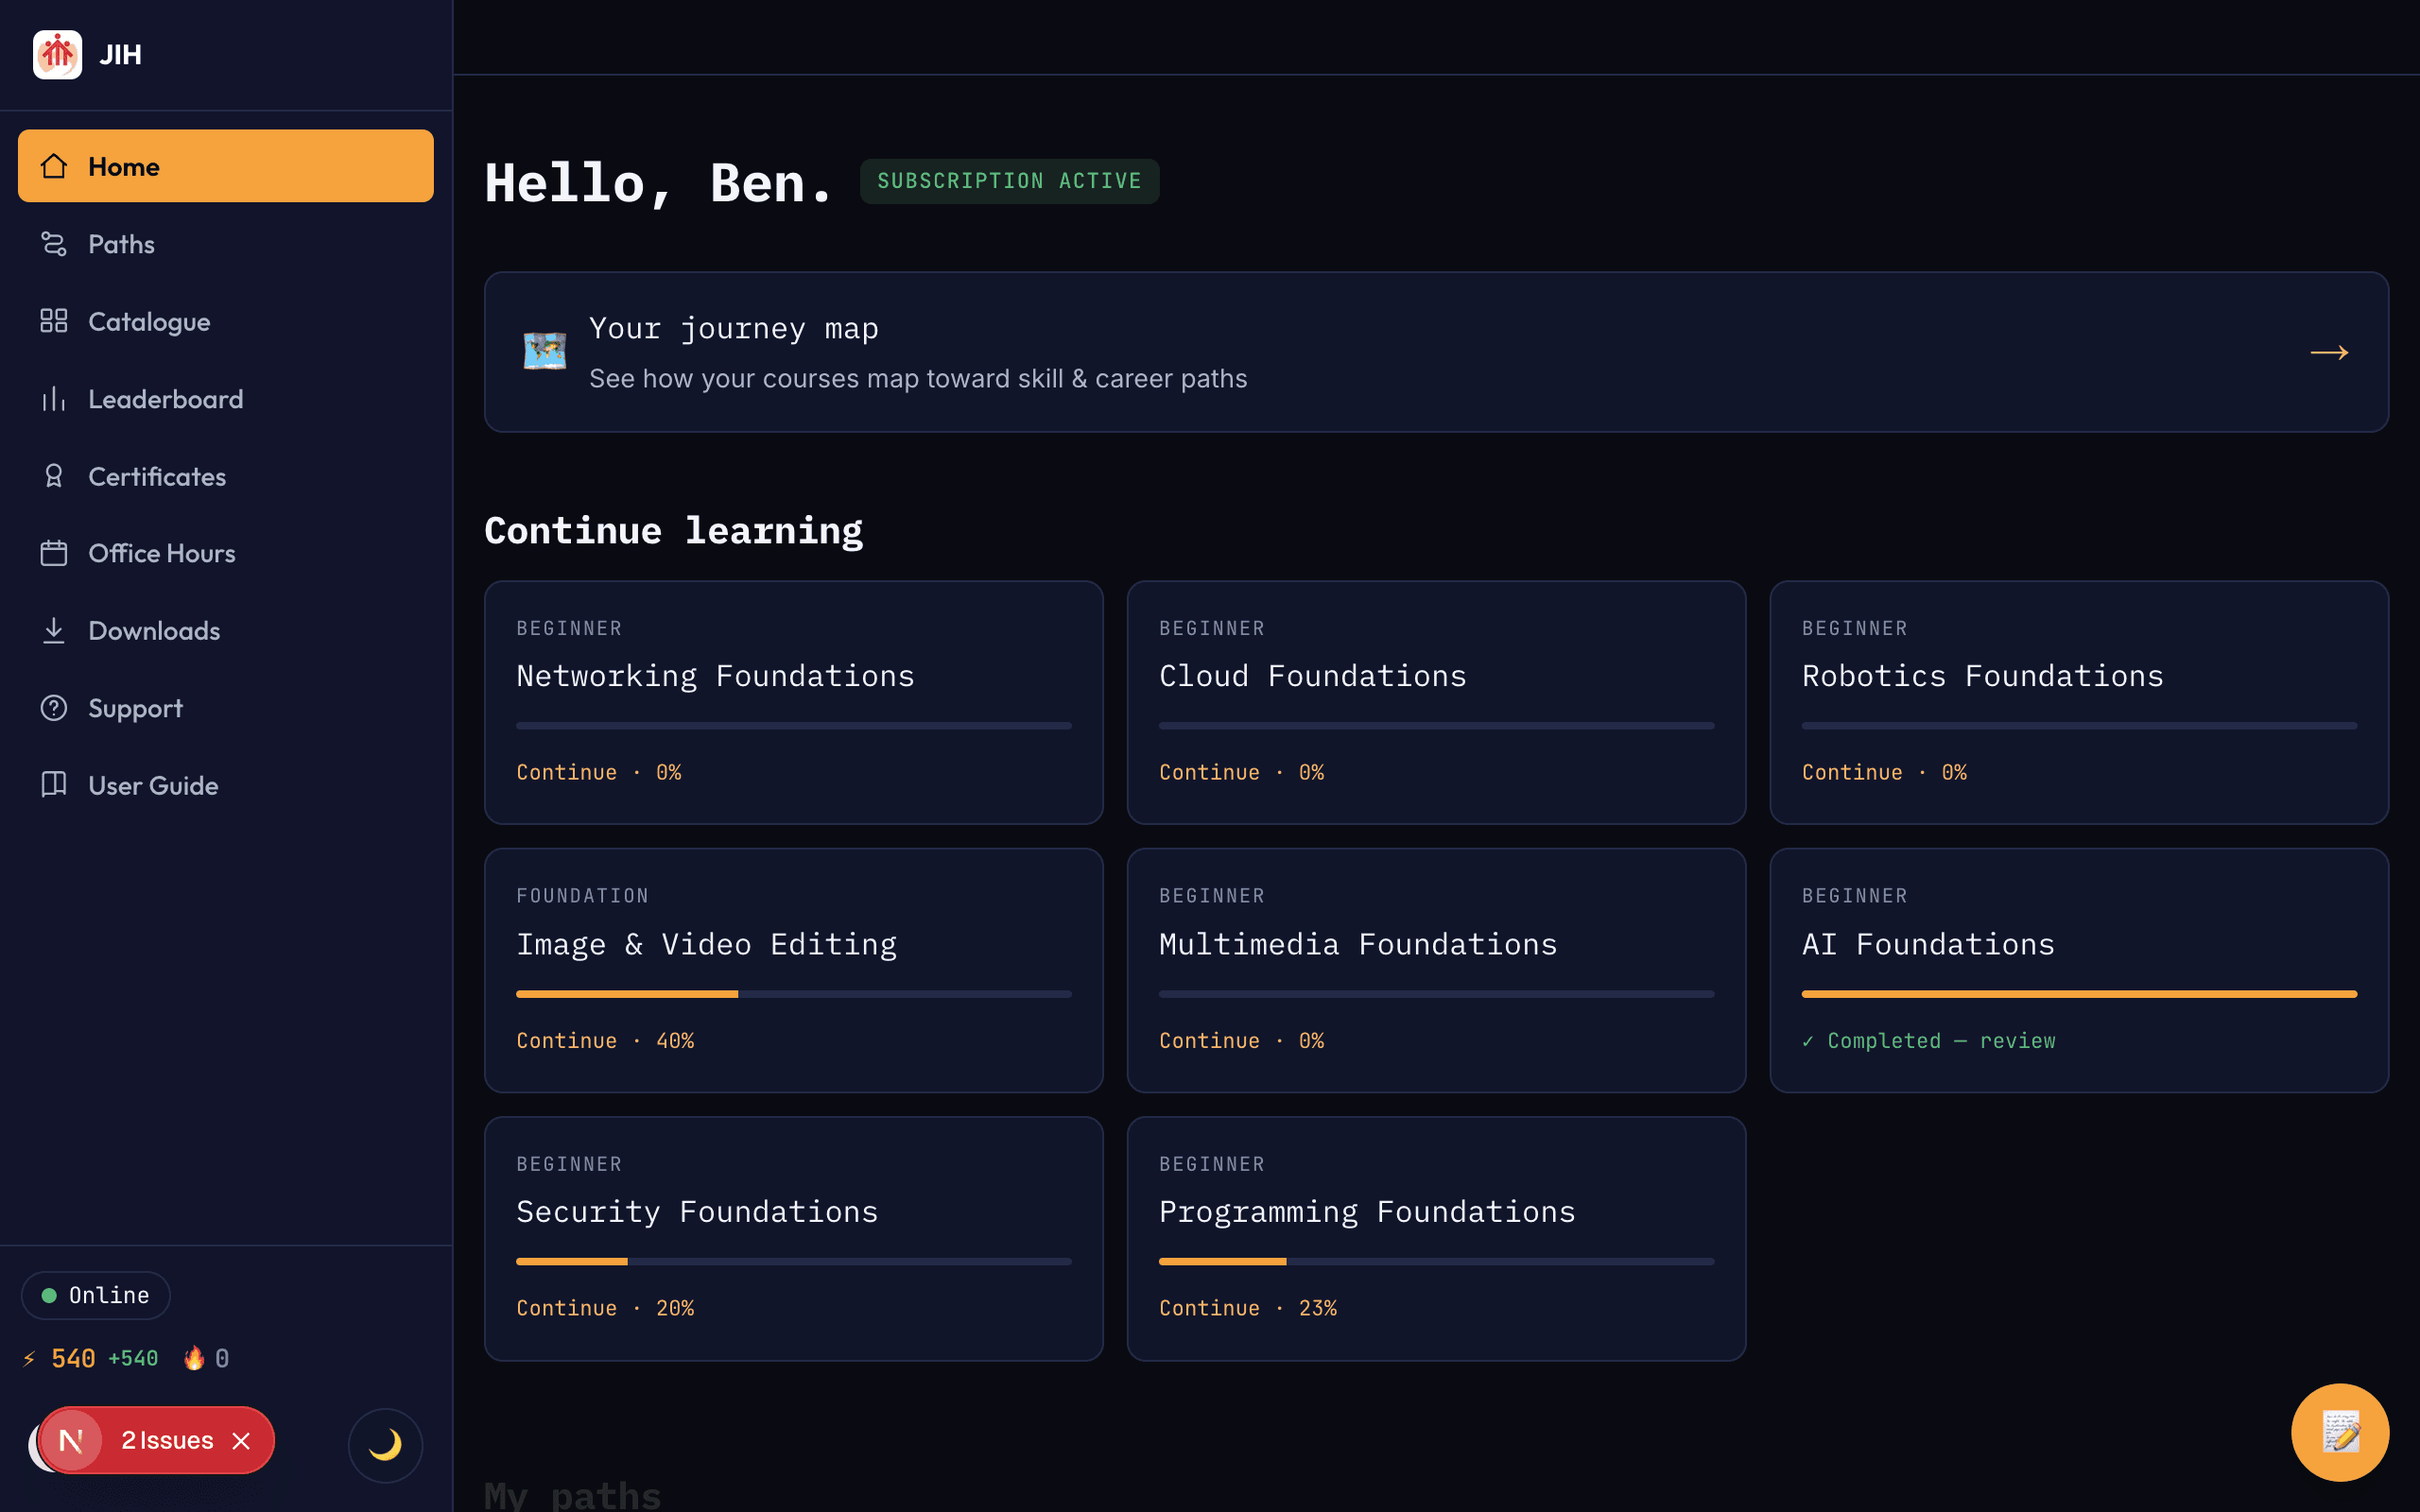
Task: Click the Catalogue grid icon
Action: [54, 321]
